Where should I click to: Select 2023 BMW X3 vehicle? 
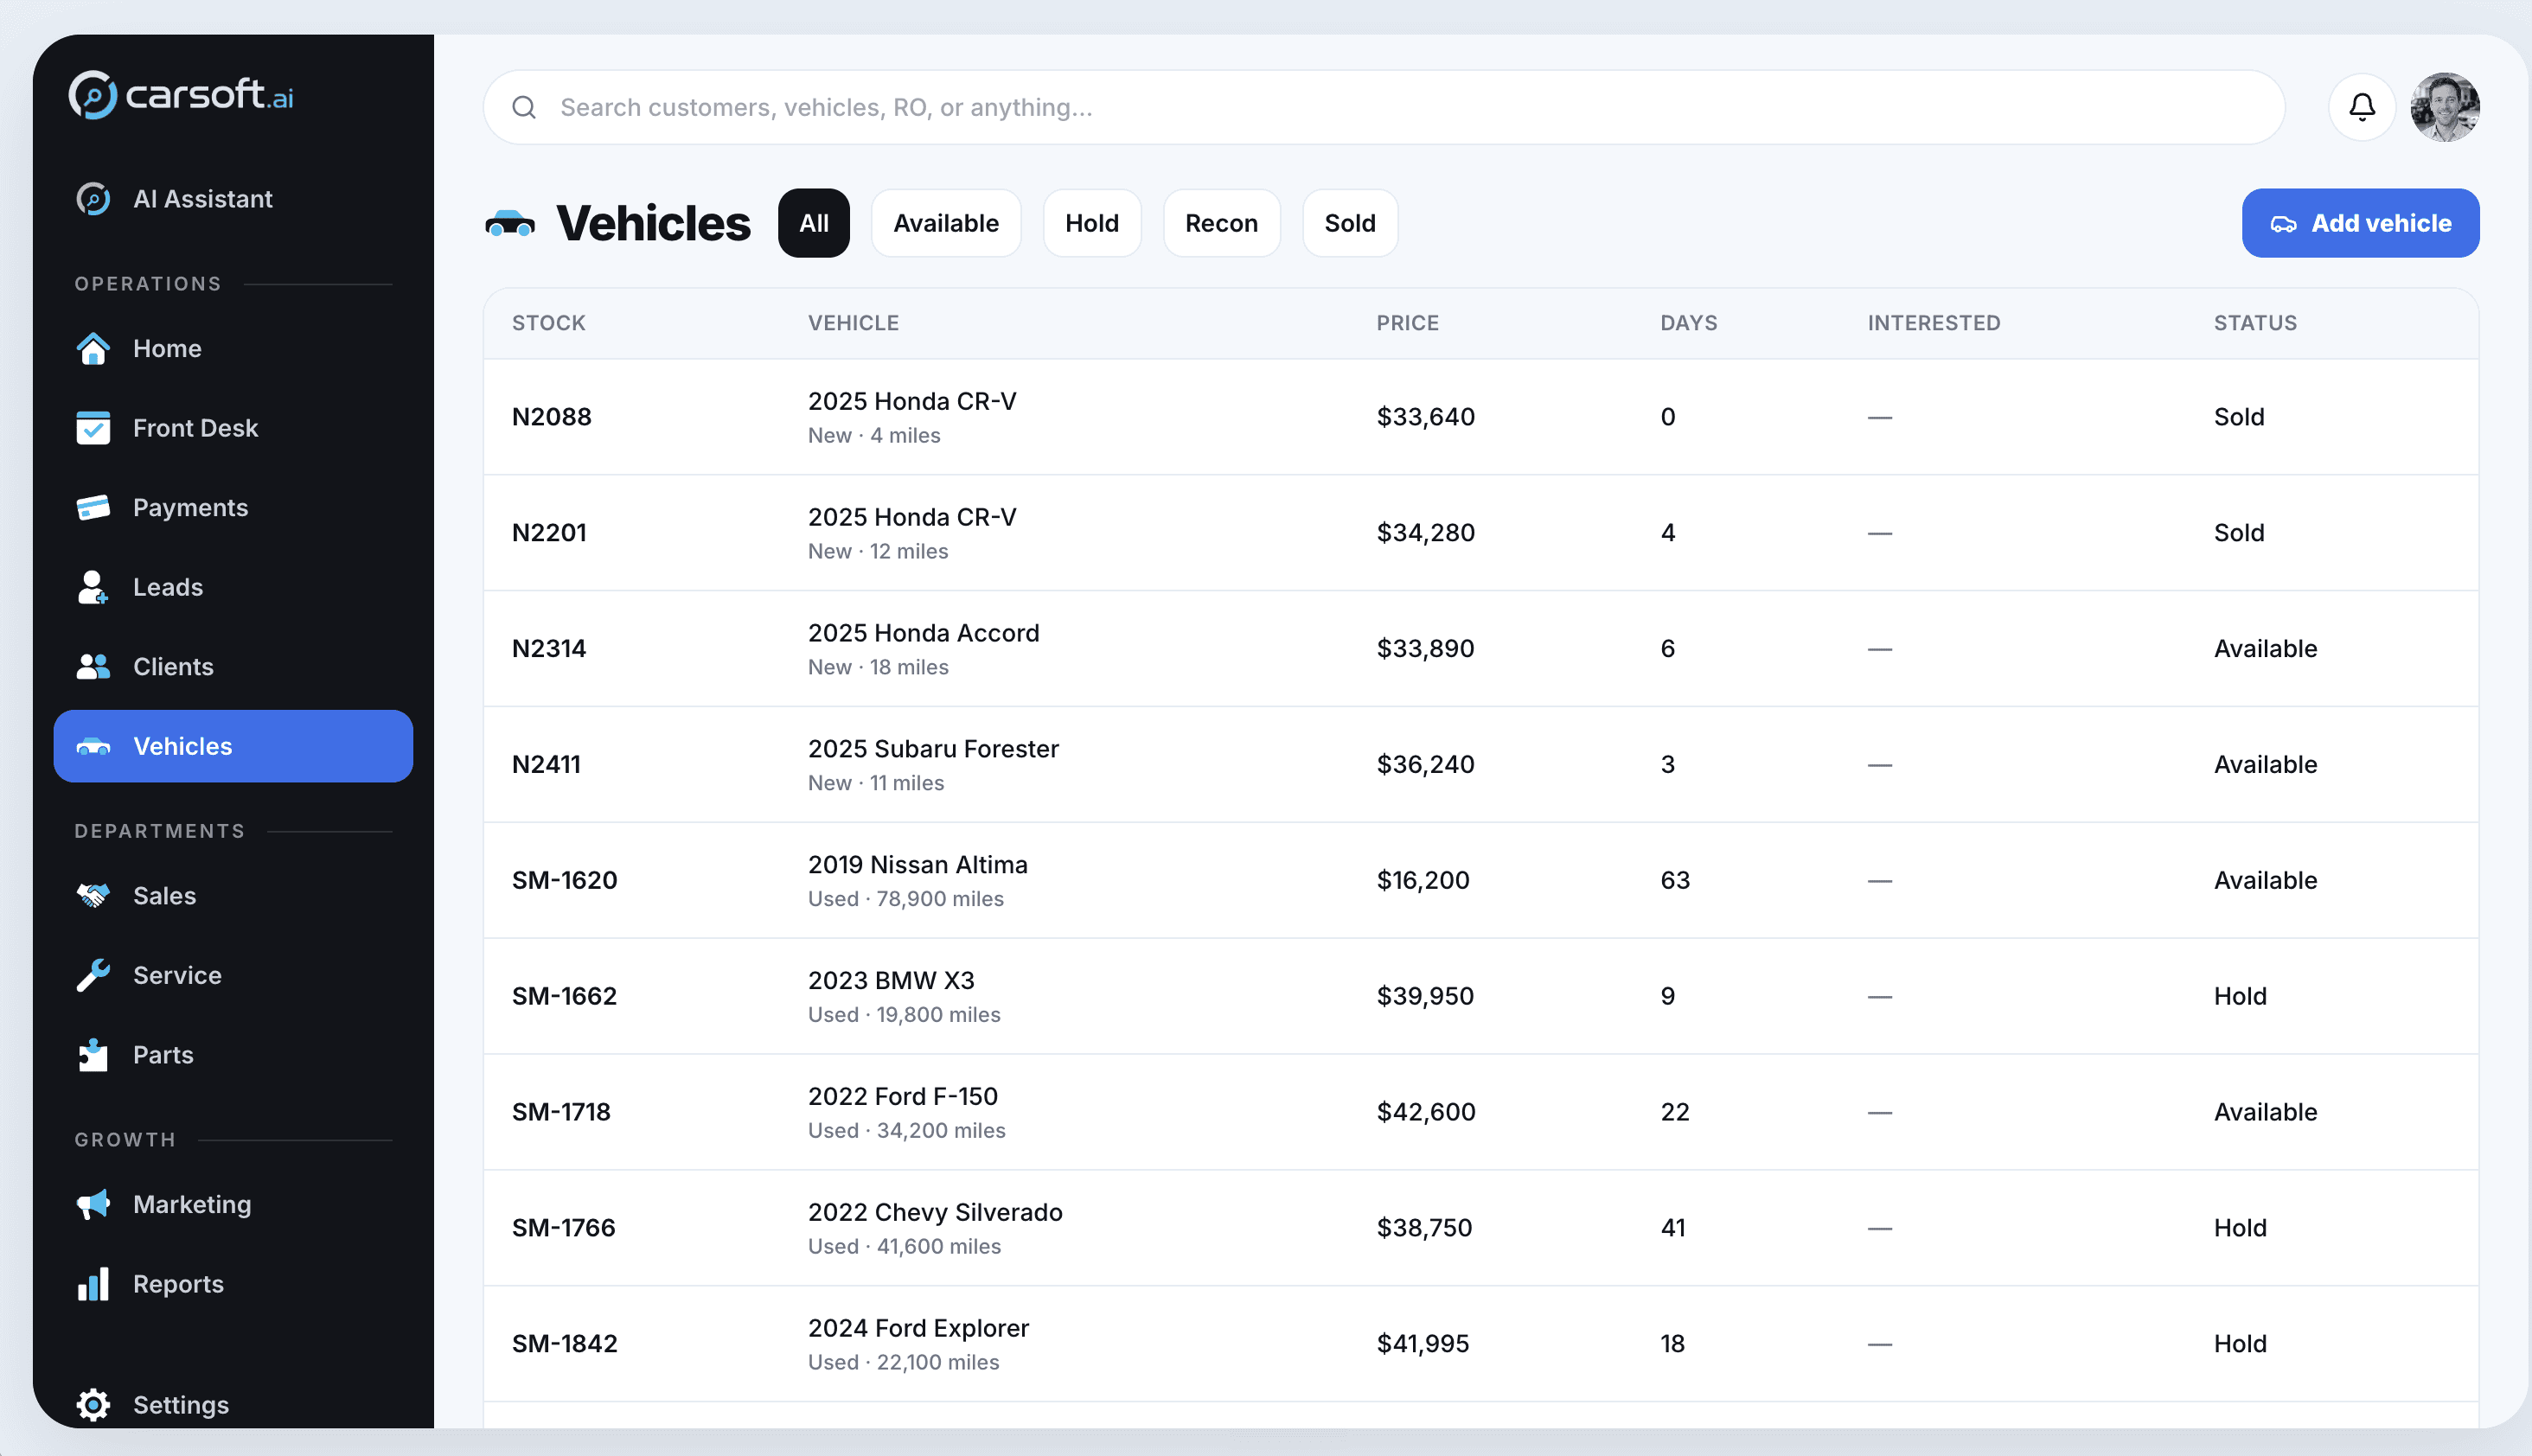pos(891,980)
